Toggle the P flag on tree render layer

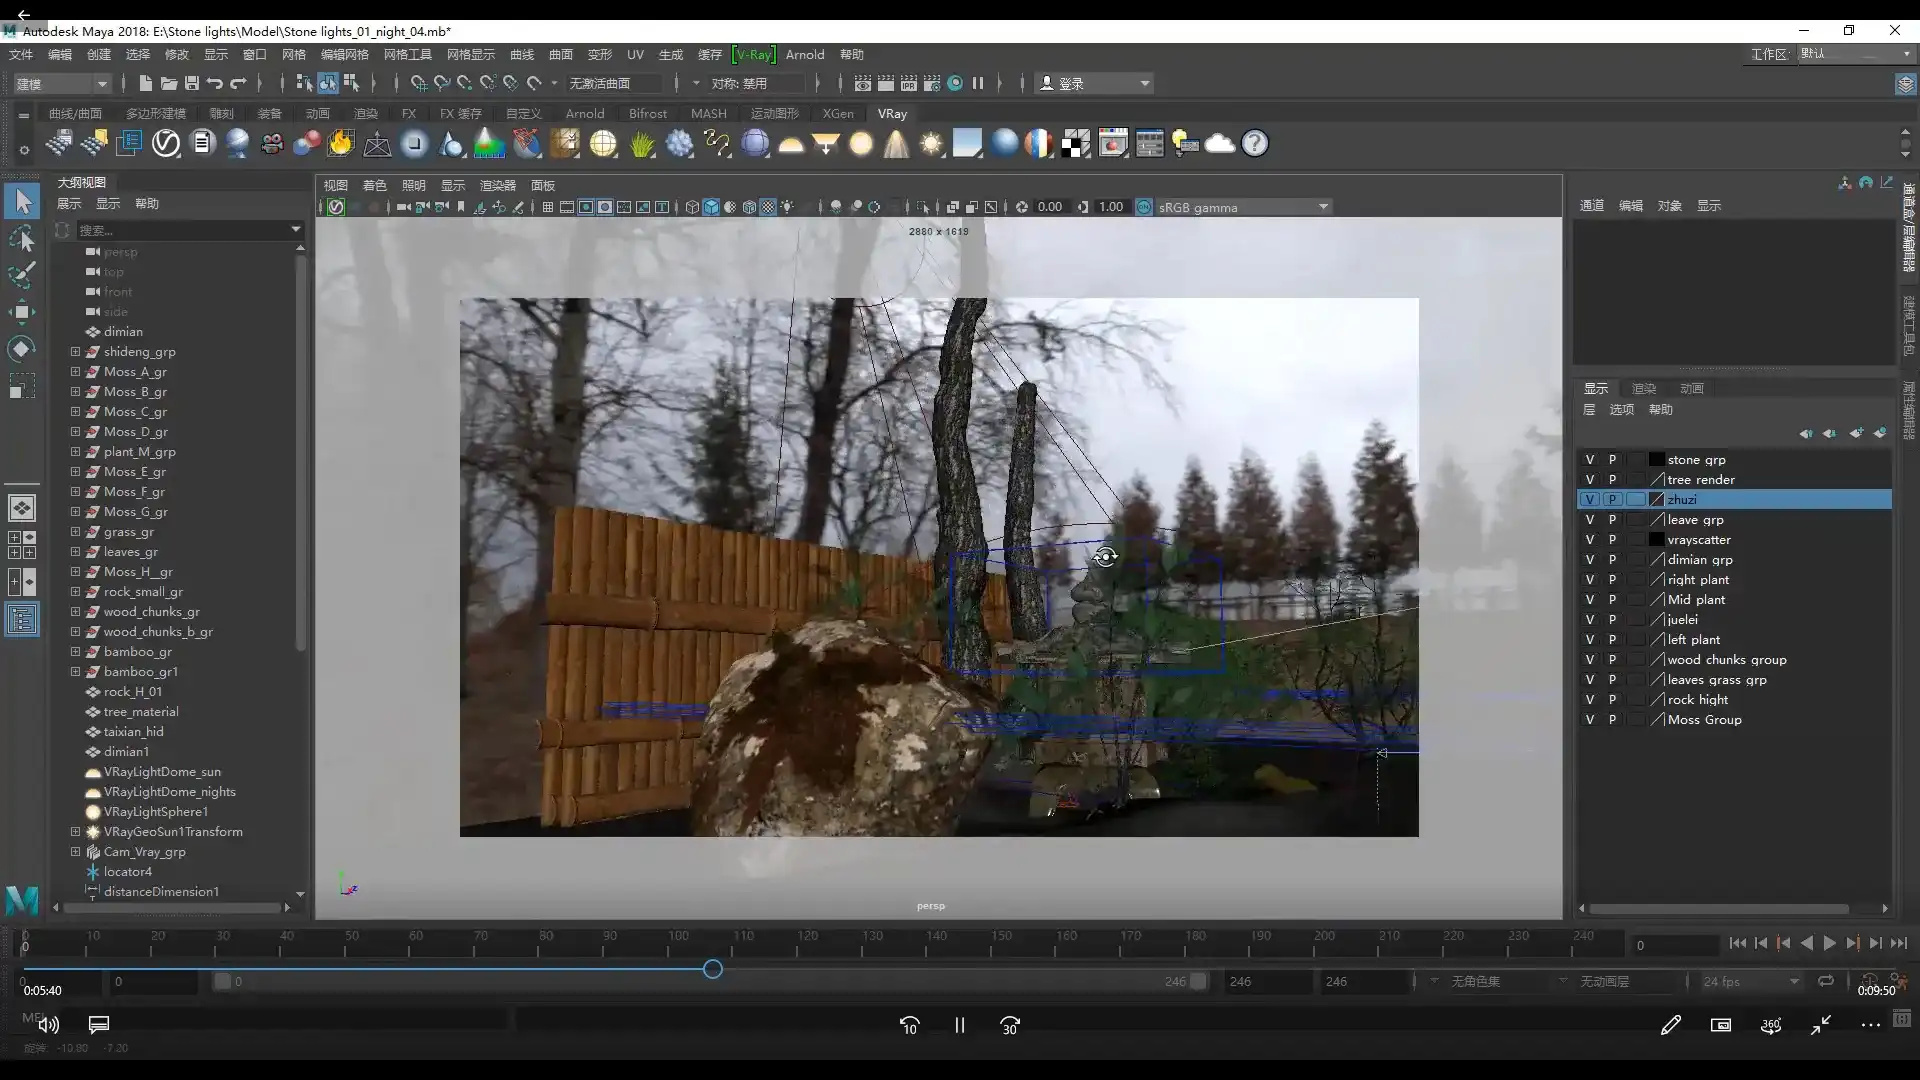coord(1612,479)
